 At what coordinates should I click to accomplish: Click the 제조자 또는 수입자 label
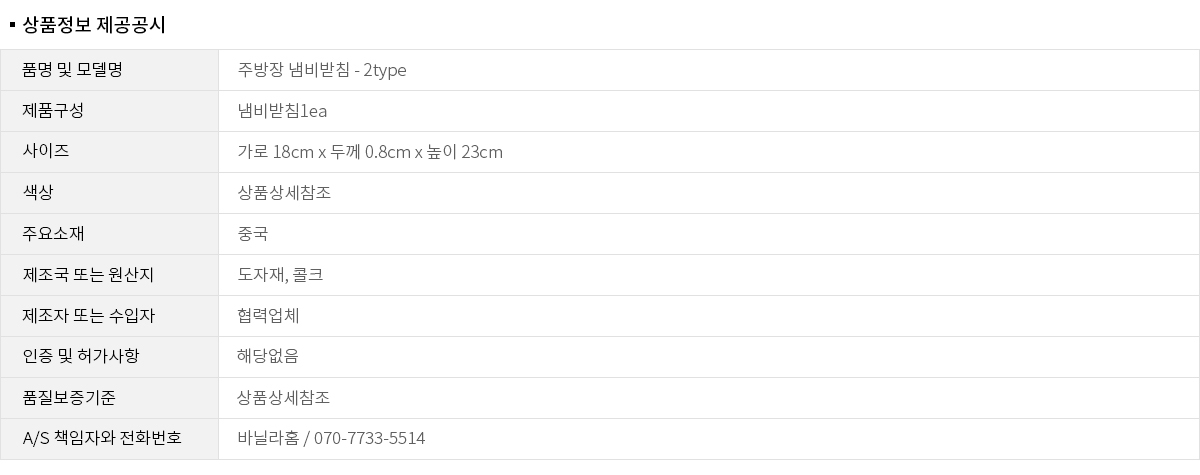click(x=88, y=316)
